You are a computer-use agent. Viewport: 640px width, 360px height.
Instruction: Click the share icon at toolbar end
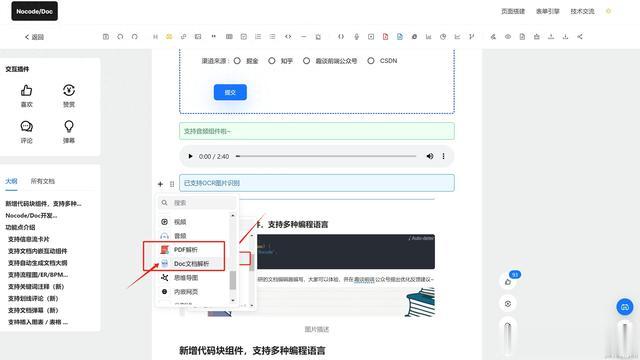(580, 37)
